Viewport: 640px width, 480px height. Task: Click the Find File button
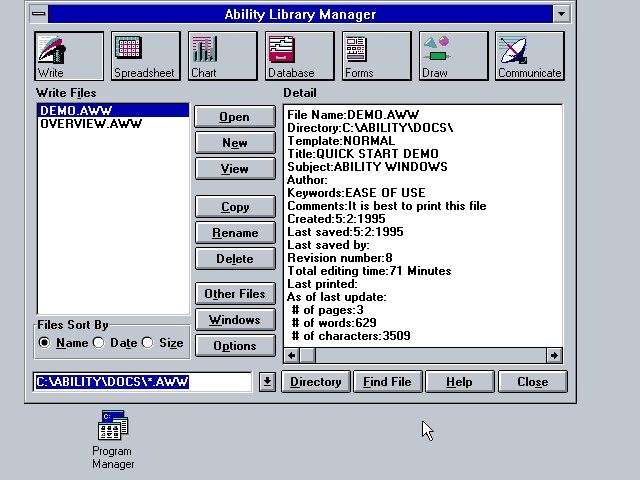pyautogui.click(x=387, y=382)
